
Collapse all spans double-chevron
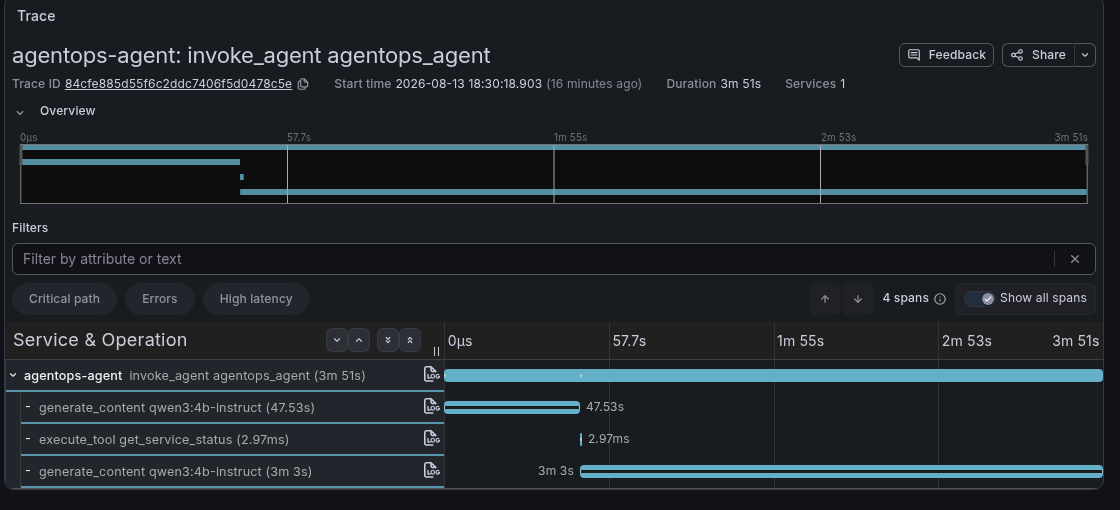pos(409,340)
